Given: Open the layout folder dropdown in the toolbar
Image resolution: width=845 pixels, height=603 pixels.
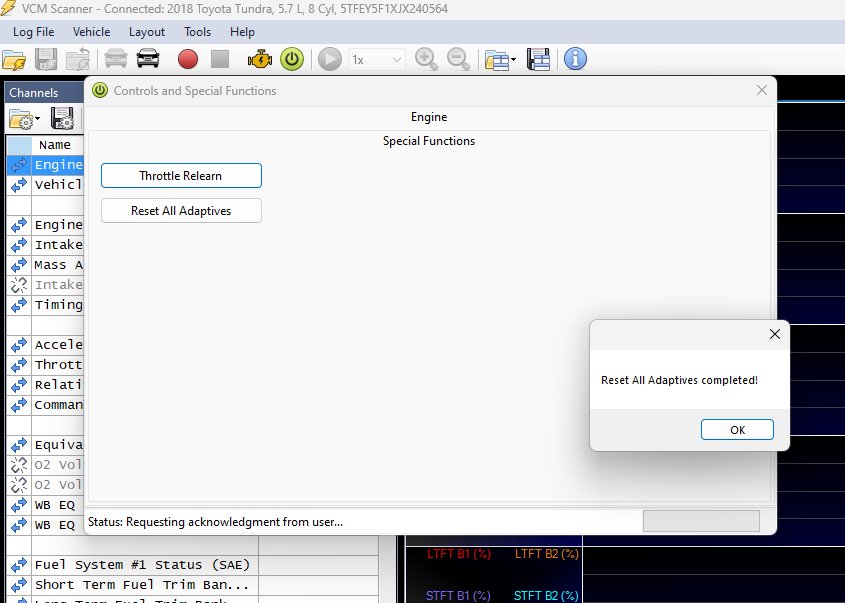Looking at the screenshot, I should point(500,60).
